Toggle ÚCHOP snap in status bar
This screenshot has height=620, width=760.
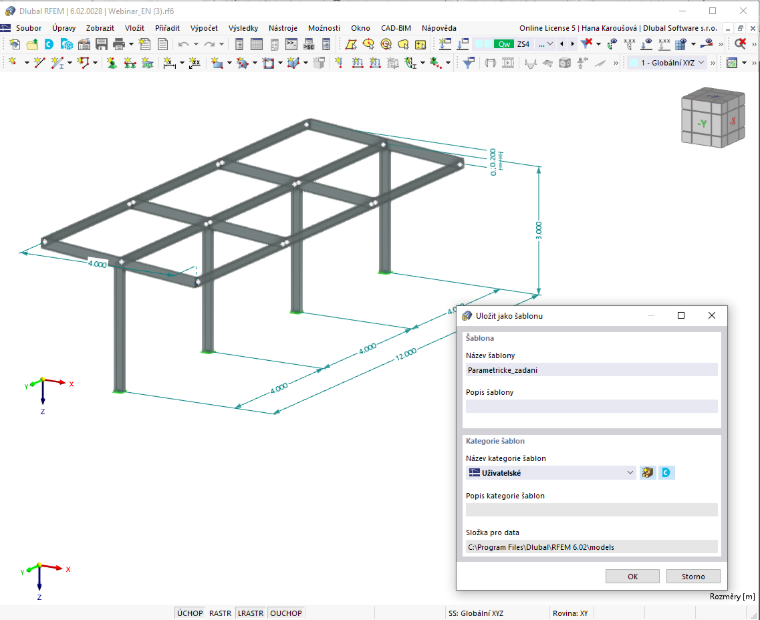(x=190, y=613)
